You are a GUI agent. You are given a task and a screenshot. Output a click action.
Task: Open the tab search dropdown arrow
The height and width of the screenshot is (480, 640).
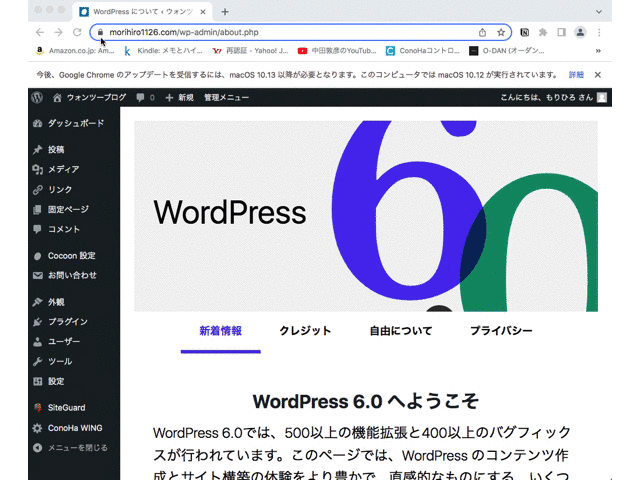point(599,12)
